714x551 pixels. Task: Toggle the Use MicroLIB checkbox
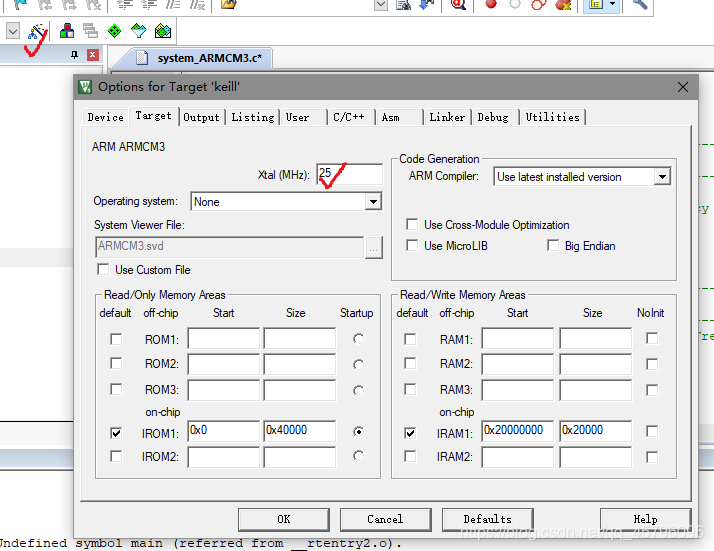point(412,245)
